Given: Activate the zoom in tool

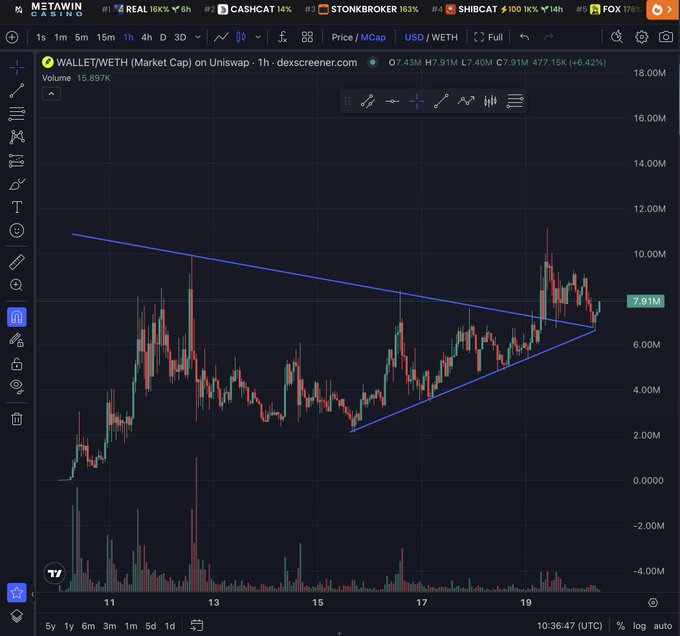Looking at the screenshot, I should tap(17, 285).
